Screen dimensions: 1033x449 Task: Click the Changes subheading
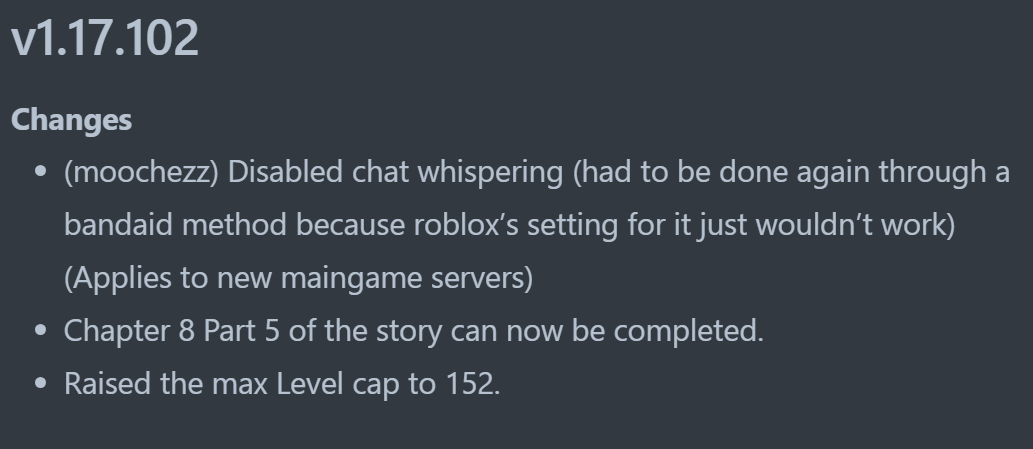pyautogui.click(x=72, y=120)
